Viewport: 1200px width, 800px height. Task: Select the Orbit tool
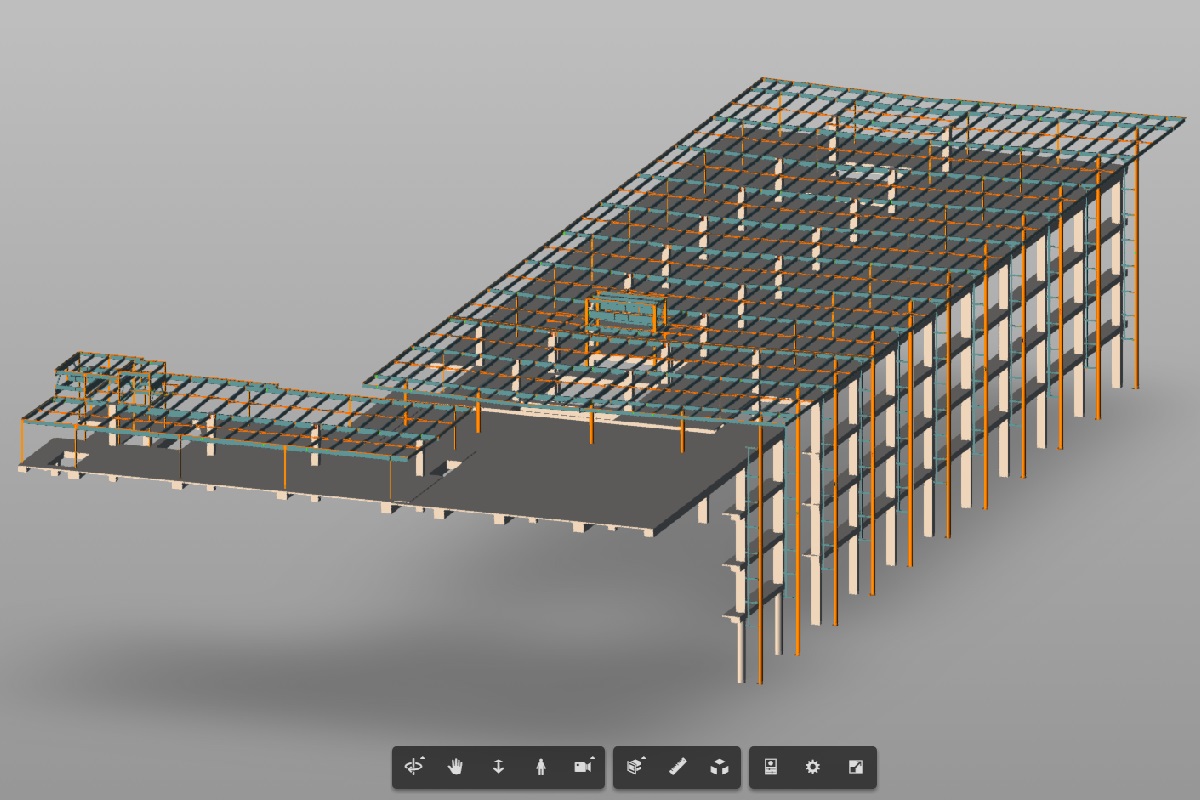pyautogui.click(x=414, y=767)
